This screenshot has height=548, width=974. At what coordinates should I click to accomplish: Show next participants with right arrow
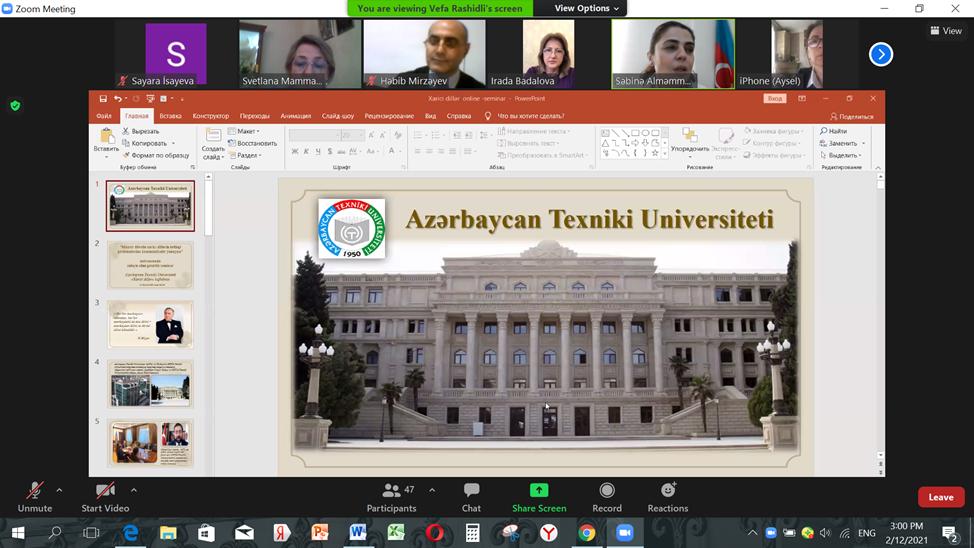(880, 54)
